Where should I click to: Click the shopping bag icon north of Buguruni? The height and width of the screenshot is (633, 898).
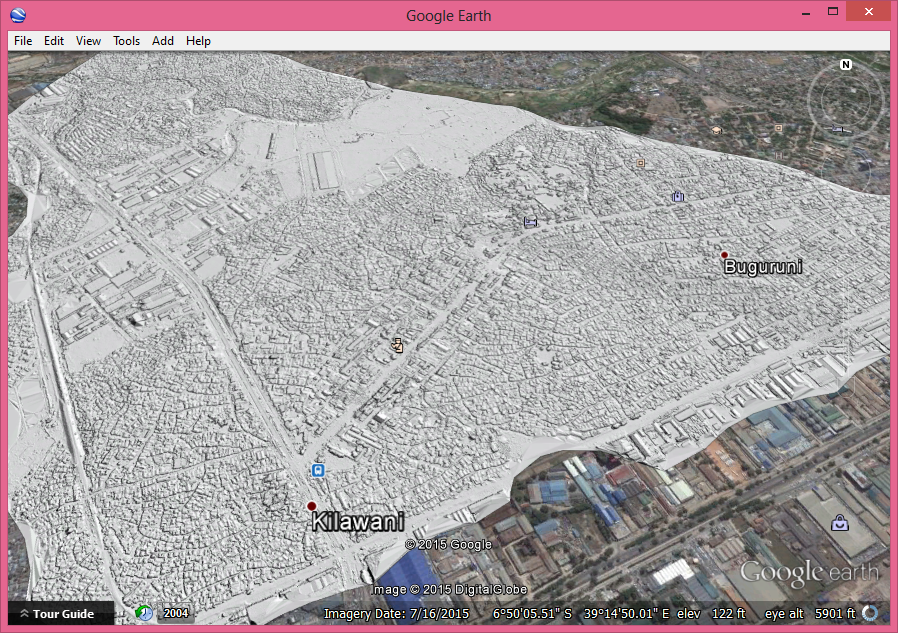pyautogui.click(x=678, y=196)
